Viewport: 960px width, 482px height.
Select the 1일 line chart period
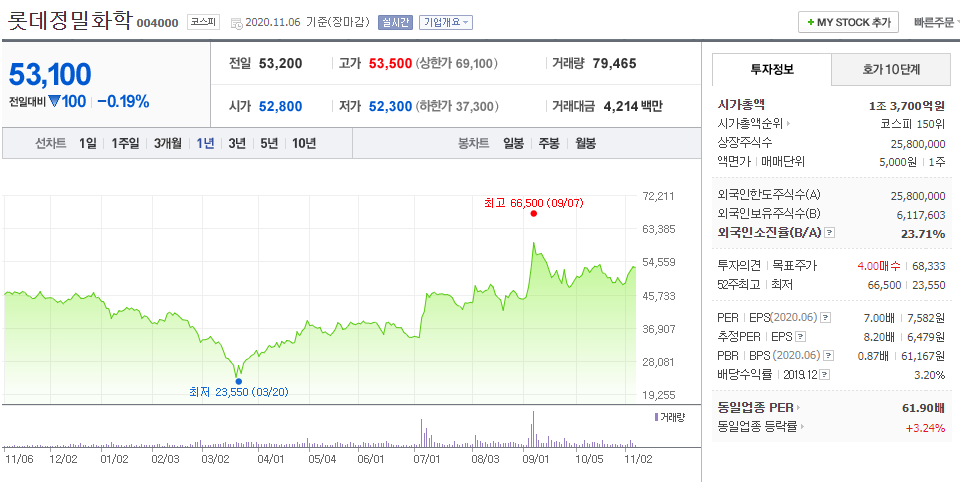point(88,144)
